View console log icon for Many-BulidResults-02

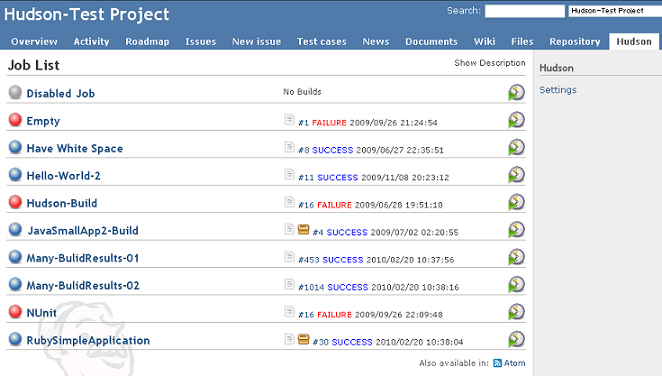pyautogui.click(x=289, y=284)
